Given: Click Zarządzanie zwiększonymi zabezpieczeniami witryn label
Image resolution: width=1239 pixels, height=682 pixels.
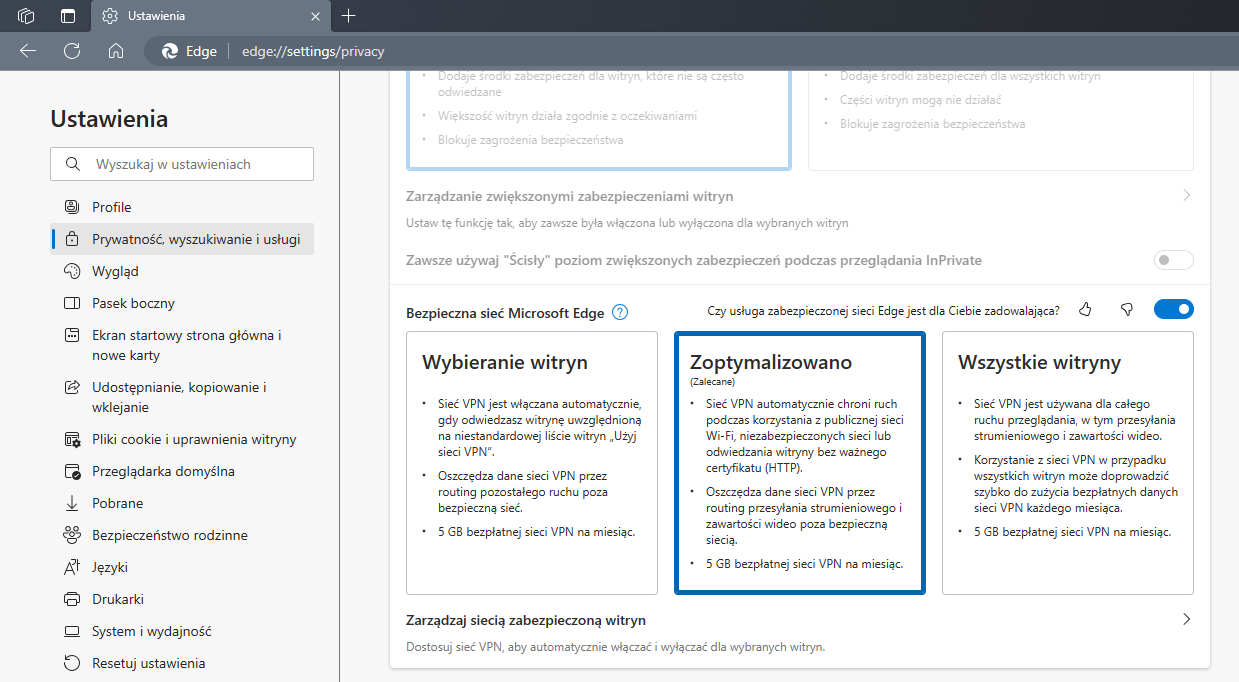Looking at the screenshot, I should tap(570, 196).
